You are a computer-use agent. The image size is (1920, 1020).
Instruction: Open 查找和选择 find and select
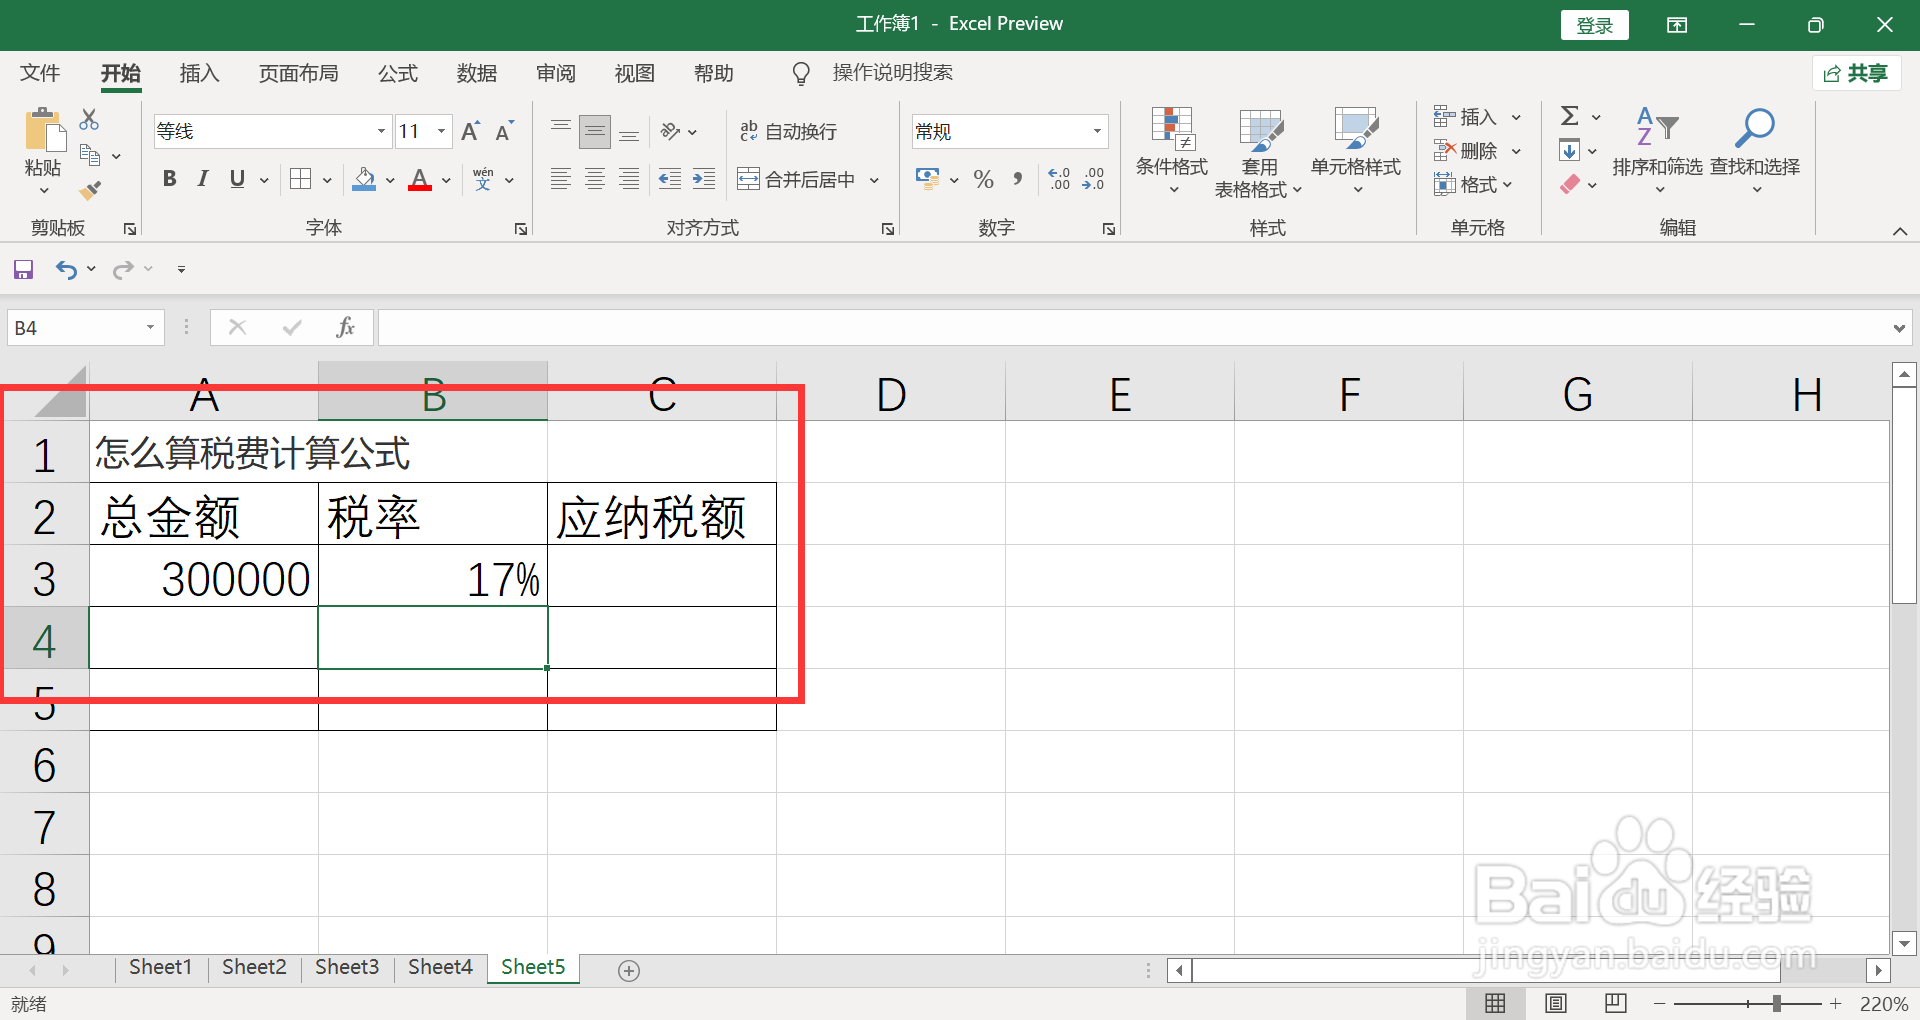coord(1755,150)
